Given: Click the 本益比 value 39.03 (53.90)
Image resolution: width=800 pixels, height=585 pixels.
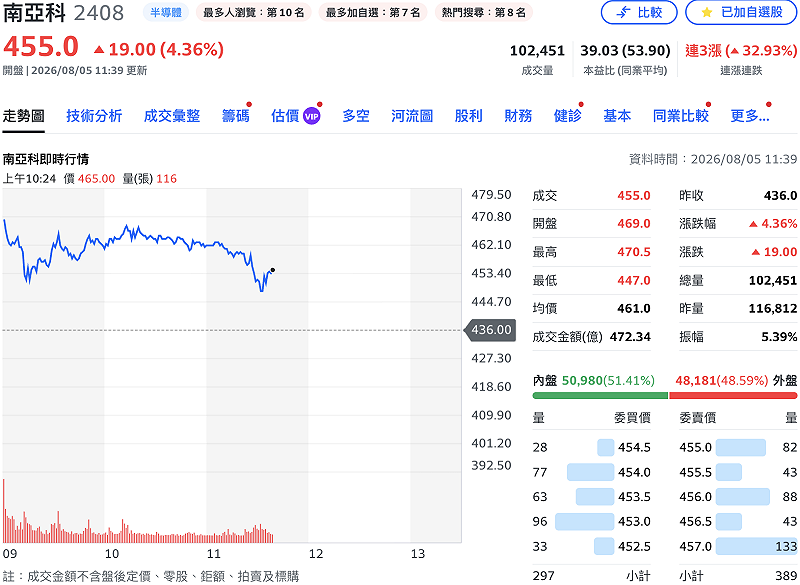Looking at the screenshot, I should pyautogui.click(x=625, y=51).
